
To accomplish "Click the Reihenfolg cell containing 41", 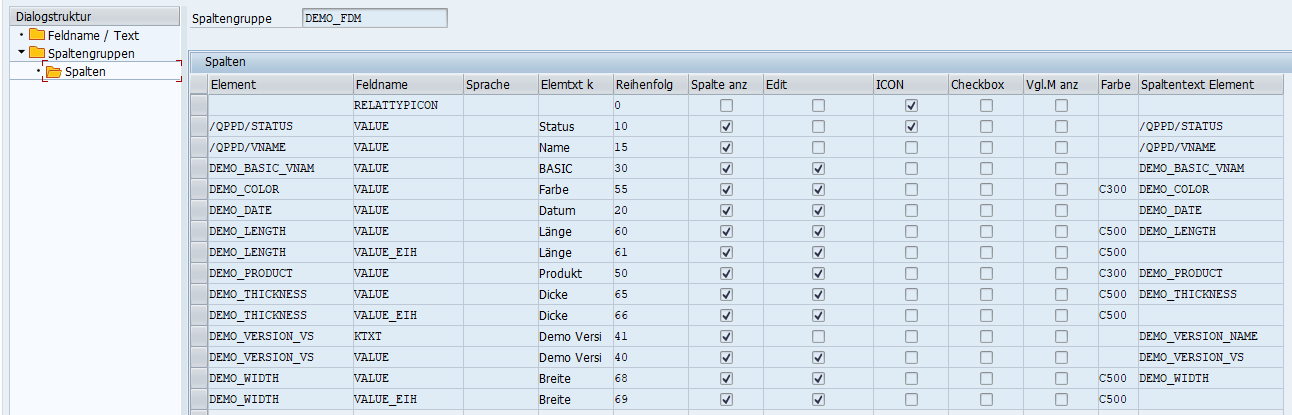I will click(648, 337).
